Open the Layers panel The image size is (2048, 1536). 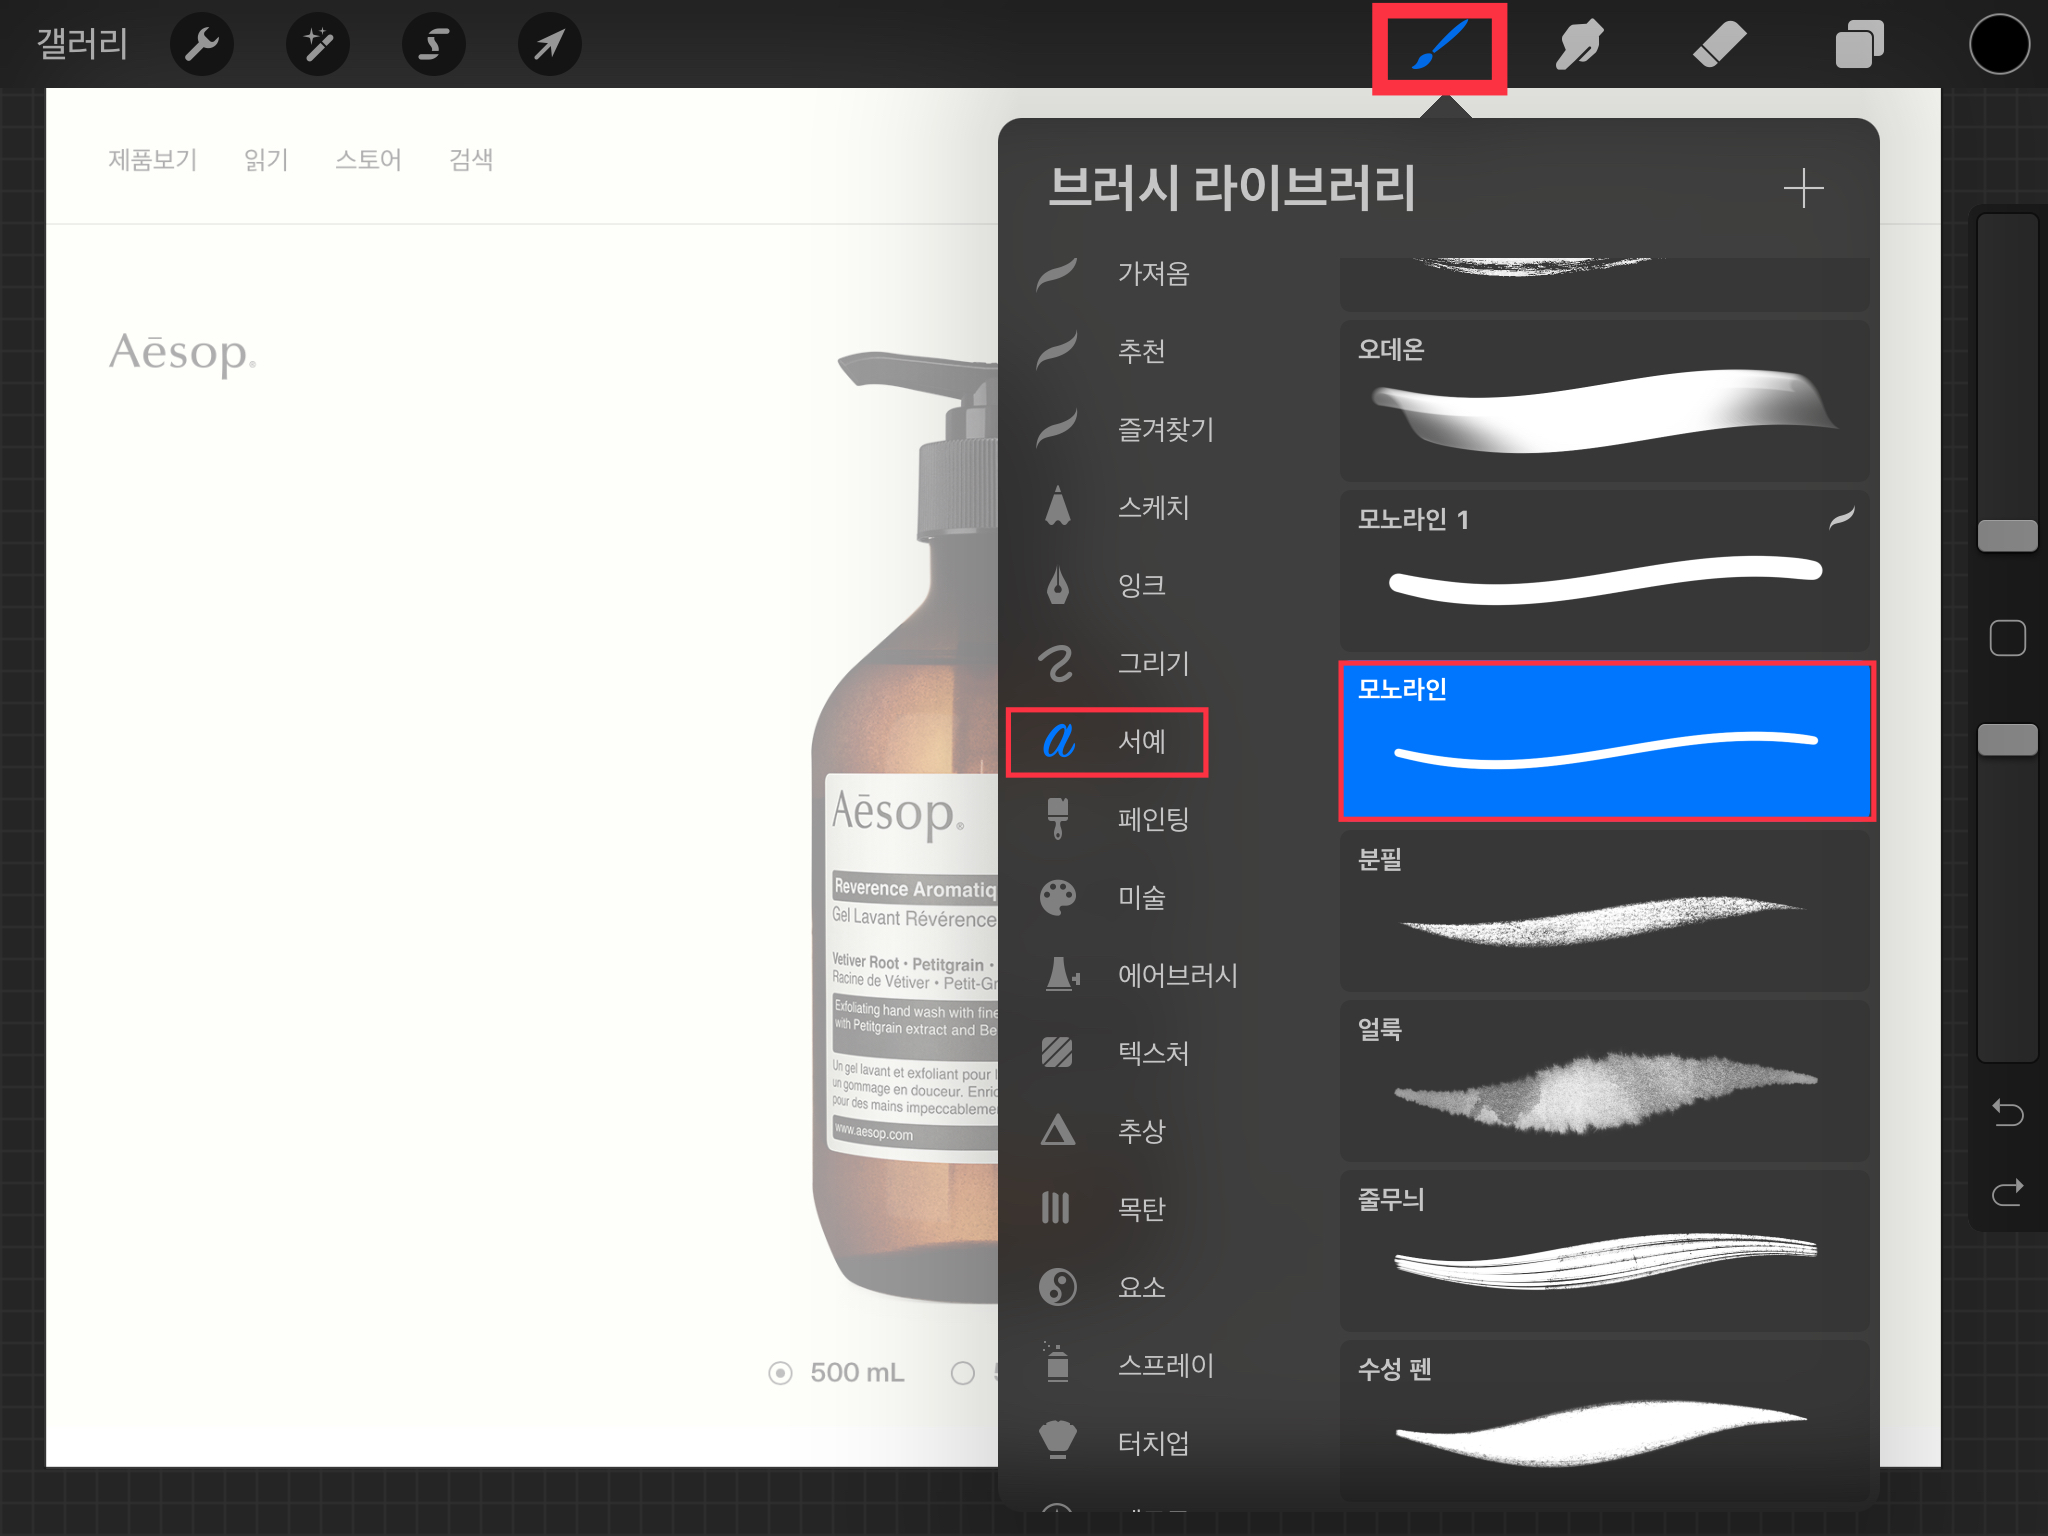click(1859, 45)
